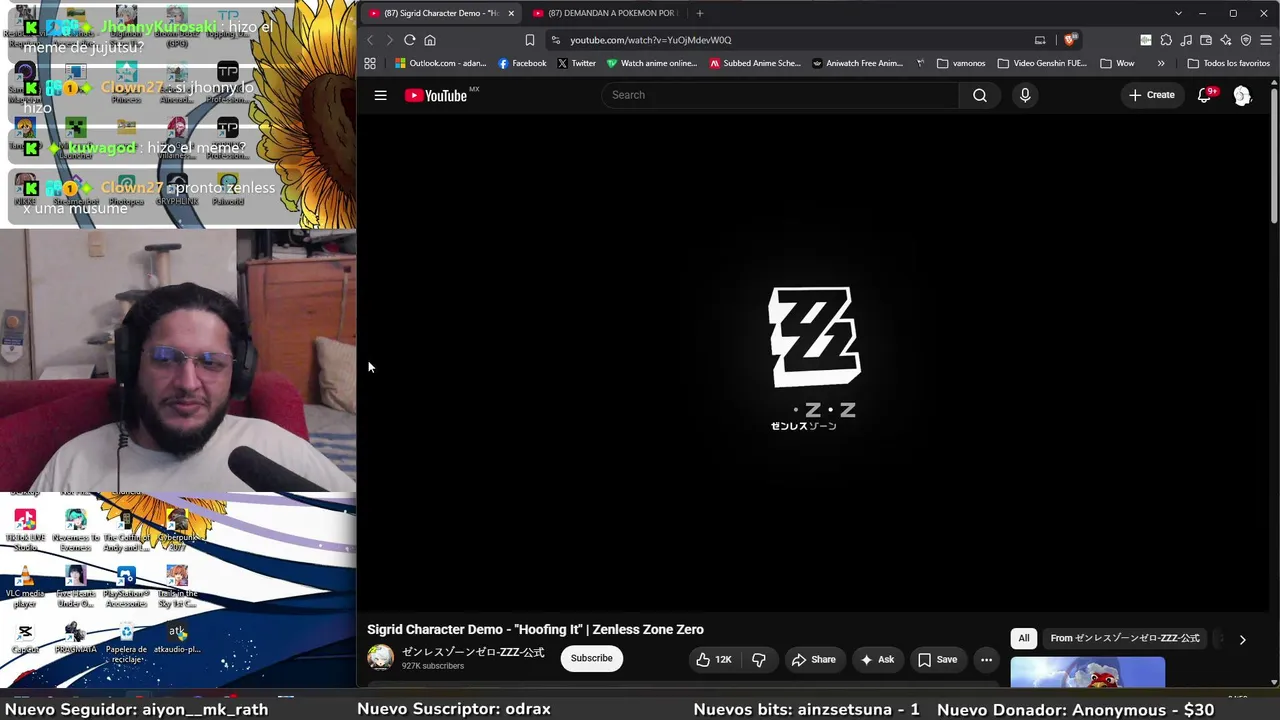Screen dimensions: 1280x720
Task: Navigate back in the browser
Action: pos(370,40)
